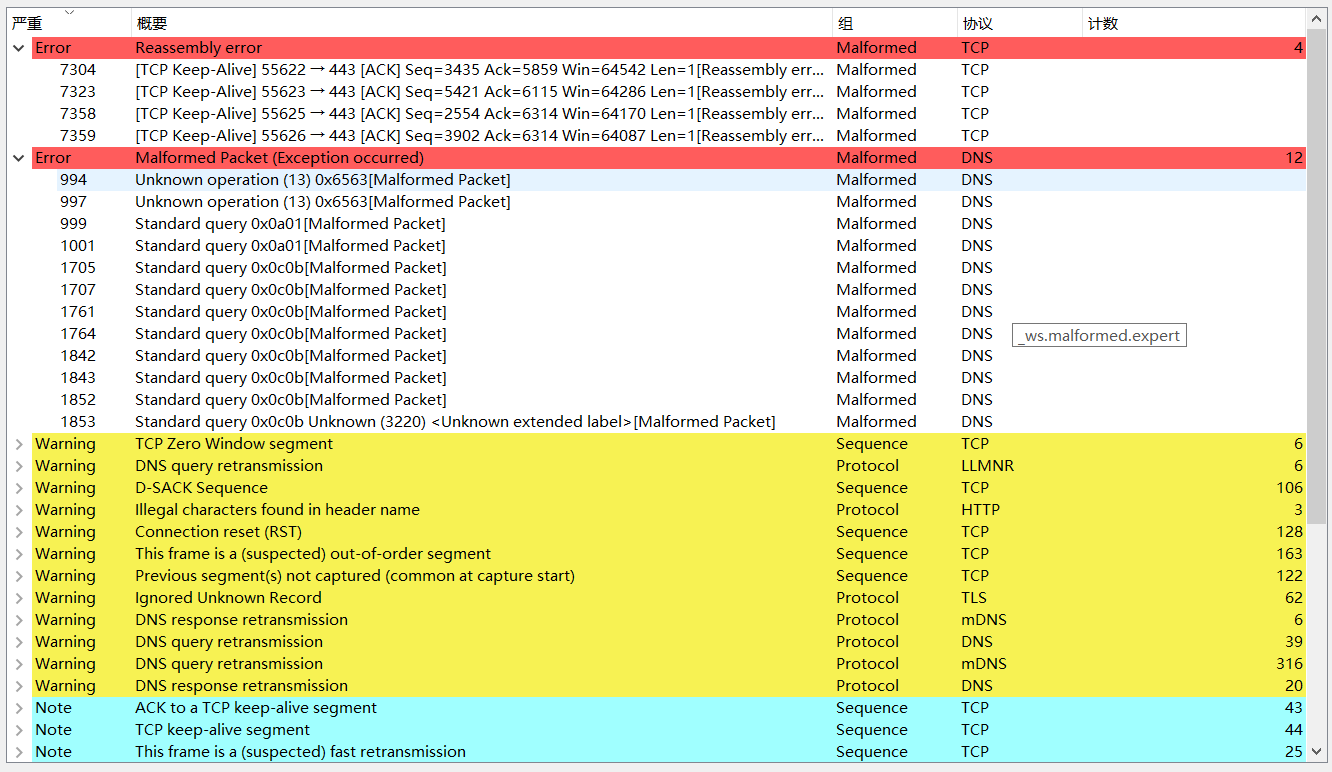1332x772 pixels.
Task: Collapse the Malformed Packet error group
Action: [x=18, y=157]
